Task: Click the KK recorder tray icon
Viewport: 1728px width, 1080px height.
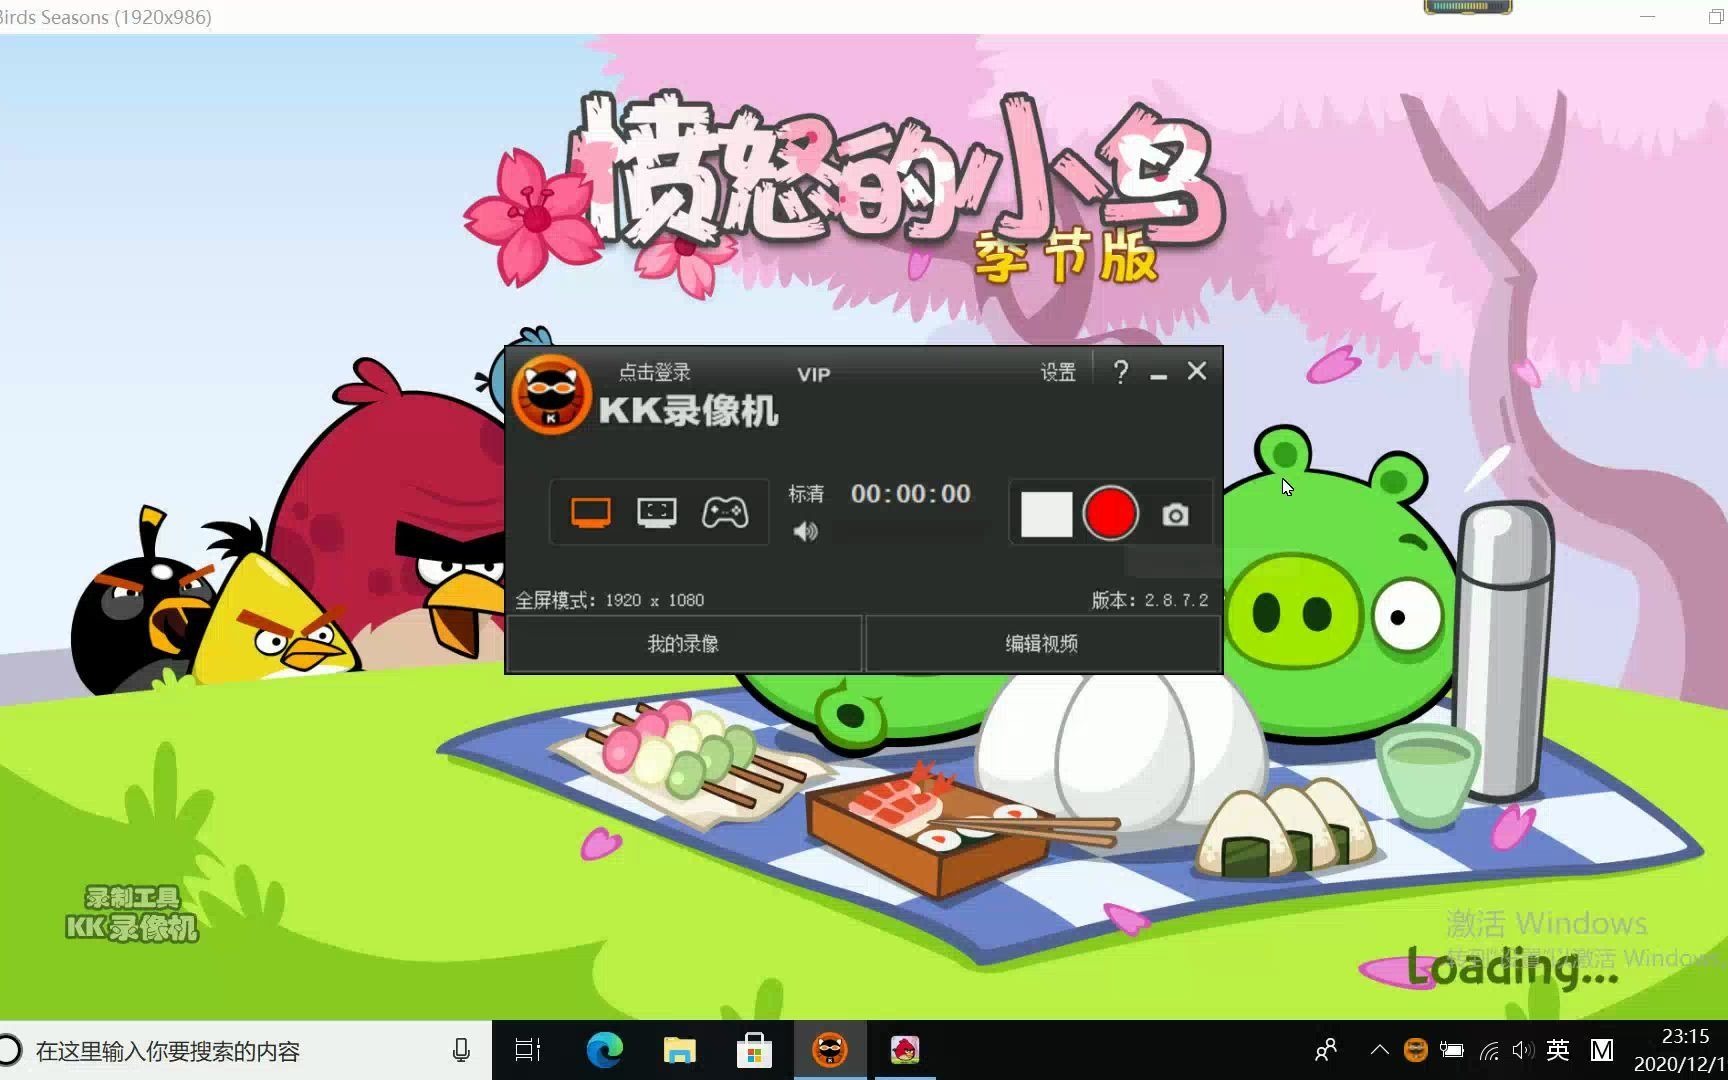Action: pos(1415,1050)
